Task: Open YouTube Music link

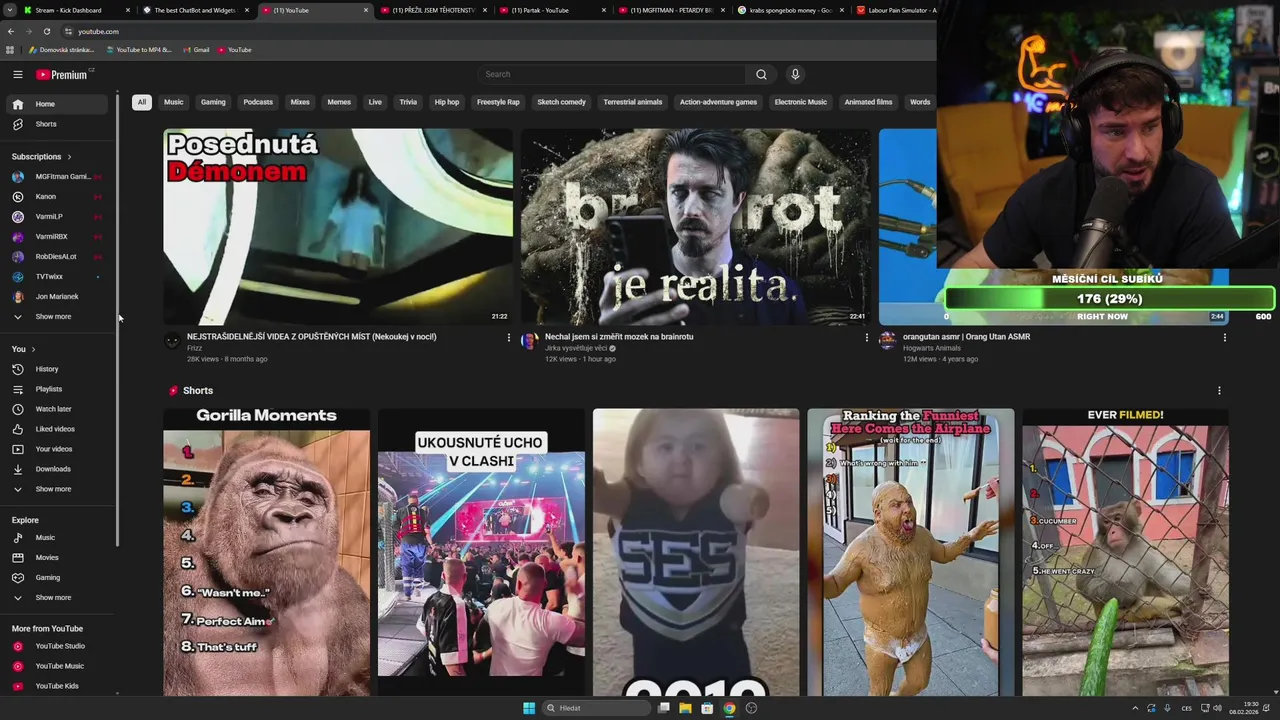Action: tap(56, 666)
